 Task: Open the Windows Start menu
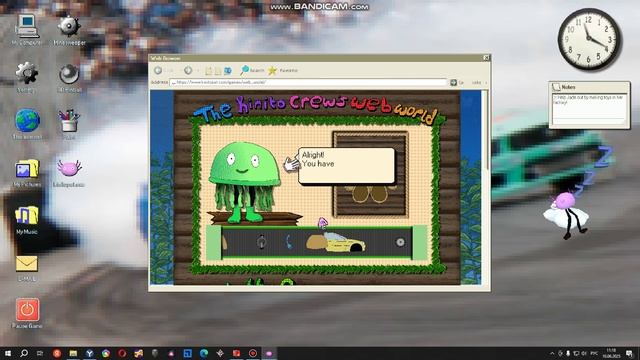8,353
